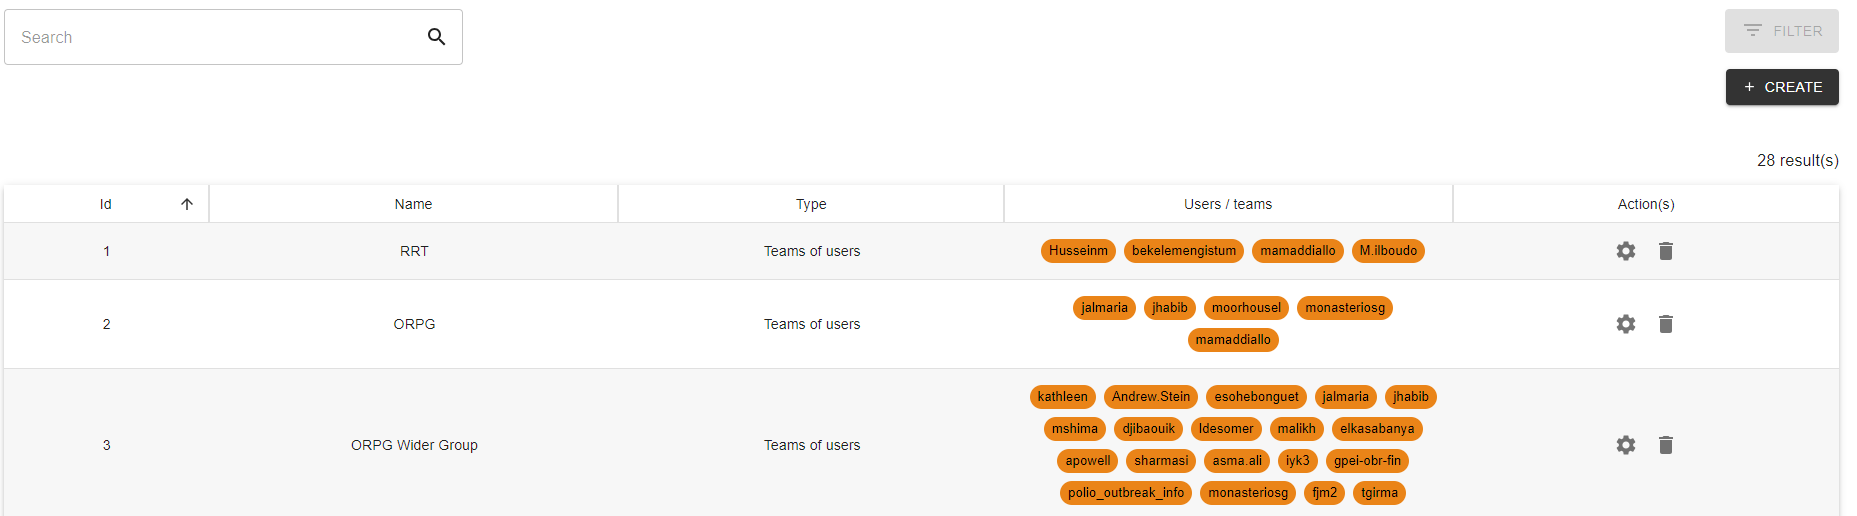Click the bekelemengistum chip in RRT
The width and height of the screenshot is (1857, 516).
point(1183,251)
